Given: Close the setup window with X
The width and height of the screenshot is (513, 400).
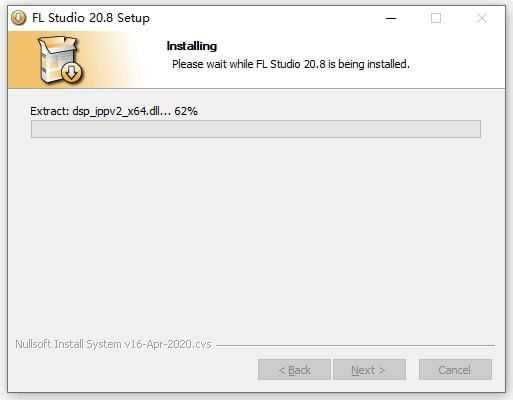Looking at the screenshot, I should (x=482, y=18).
